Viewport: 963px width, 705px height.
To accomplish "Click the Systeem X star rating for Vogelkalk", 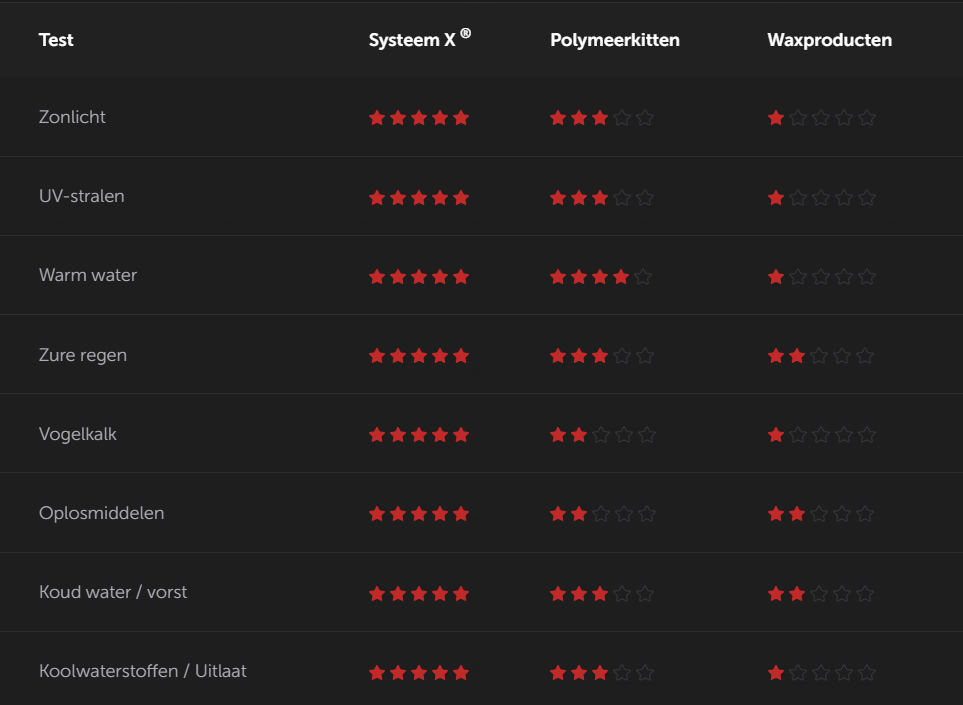I will tap(418, 435).
